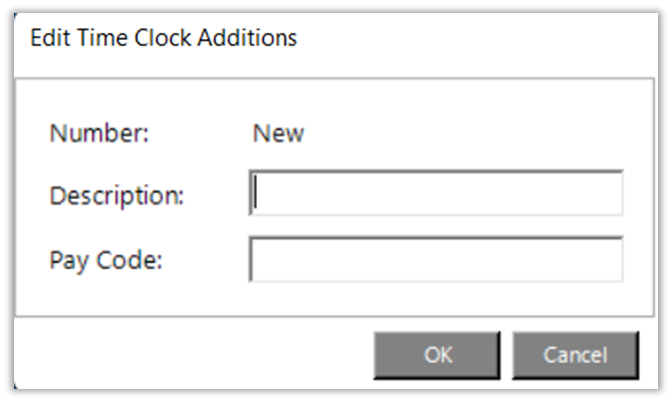
Task: Focus the empty Pay Code input box
Action: coord(436,260)
